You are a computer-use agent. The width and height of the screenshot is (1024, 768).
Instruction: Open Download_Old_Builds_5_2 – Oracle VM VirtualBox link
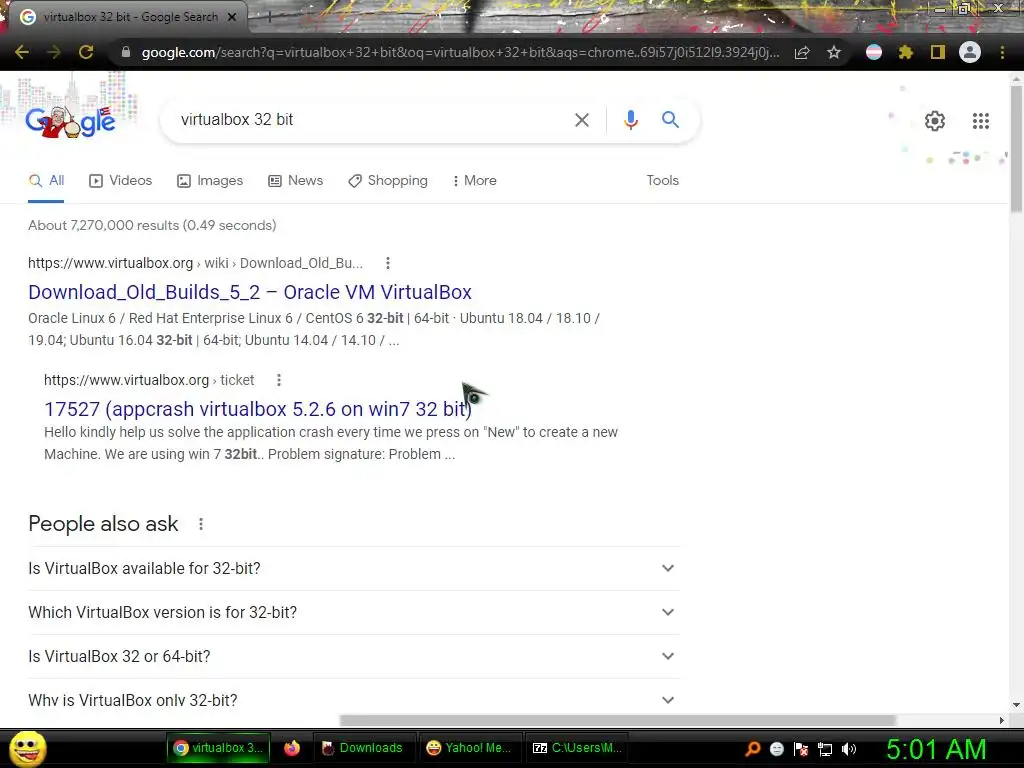coord(249,292)
